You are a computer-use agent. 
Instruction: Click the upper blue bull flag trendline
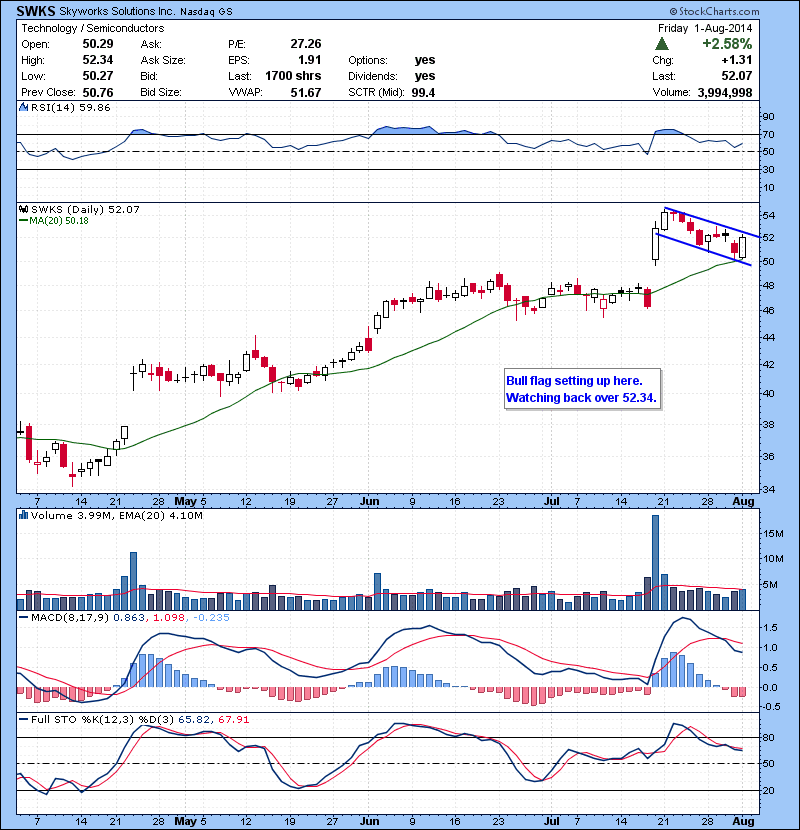(x=712, y=222)
